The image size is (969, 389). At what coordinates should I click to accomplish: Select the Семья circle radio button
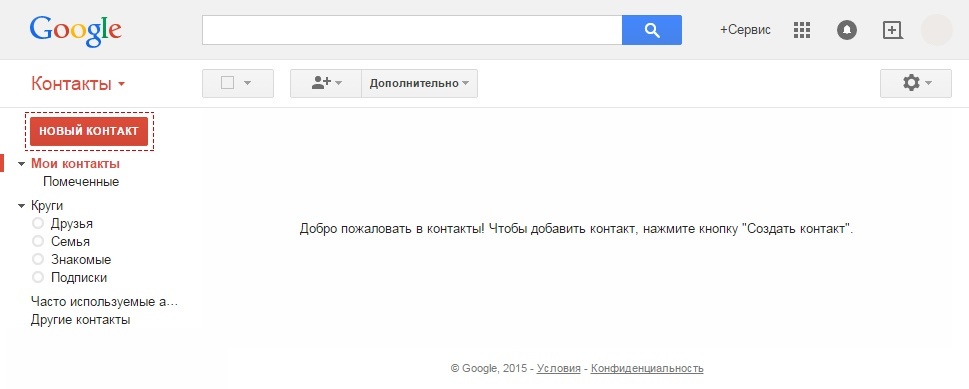point(38,241)
